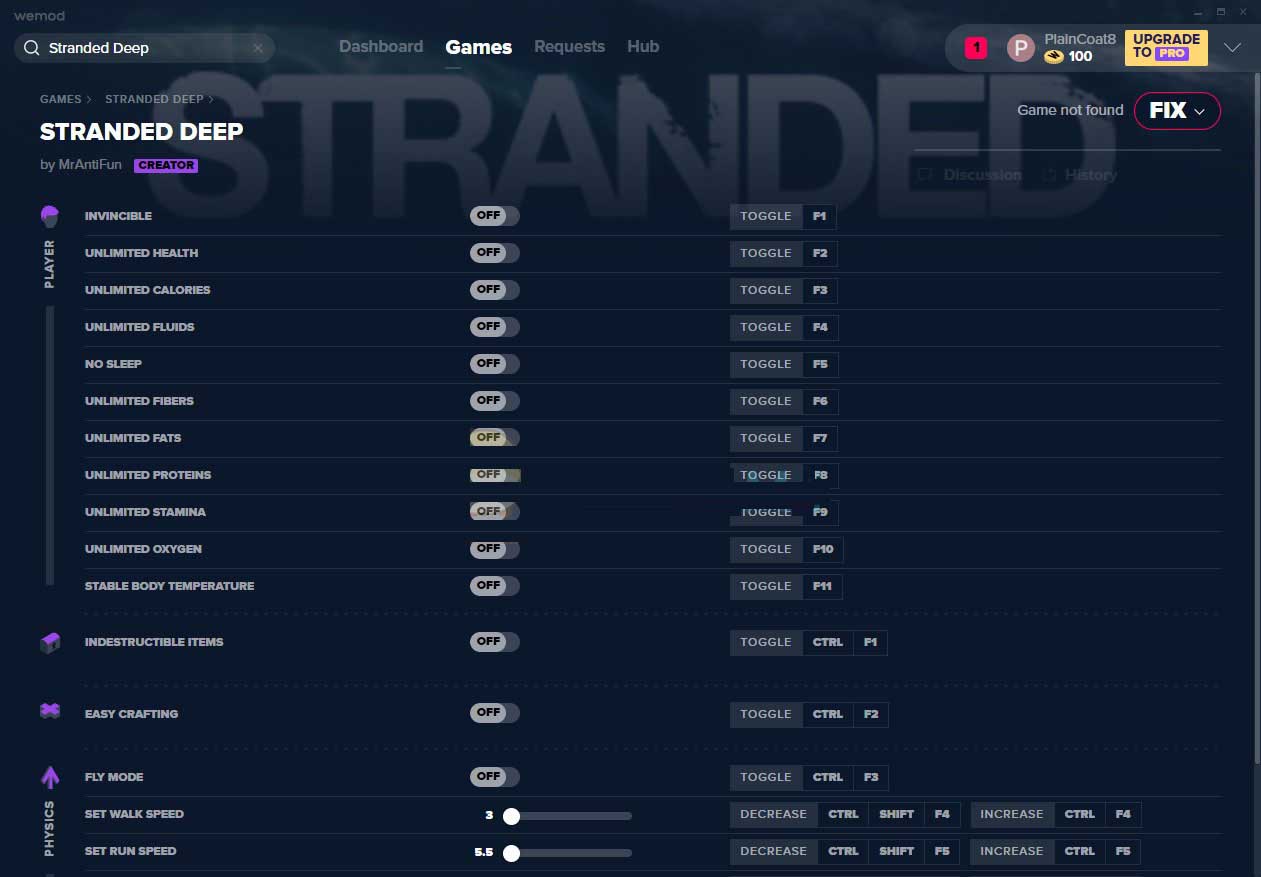This screenshot has height=877, width=1261.
Task: Click the History icon
Action: point(1049,175)
